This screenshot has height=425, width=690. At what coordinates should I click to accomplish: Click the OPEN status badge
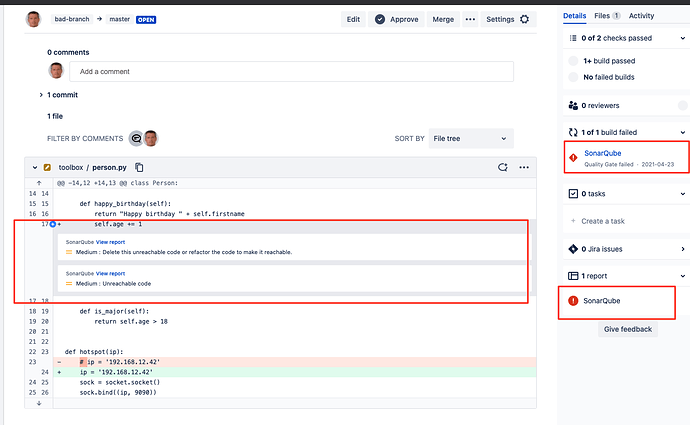point(146,20)
